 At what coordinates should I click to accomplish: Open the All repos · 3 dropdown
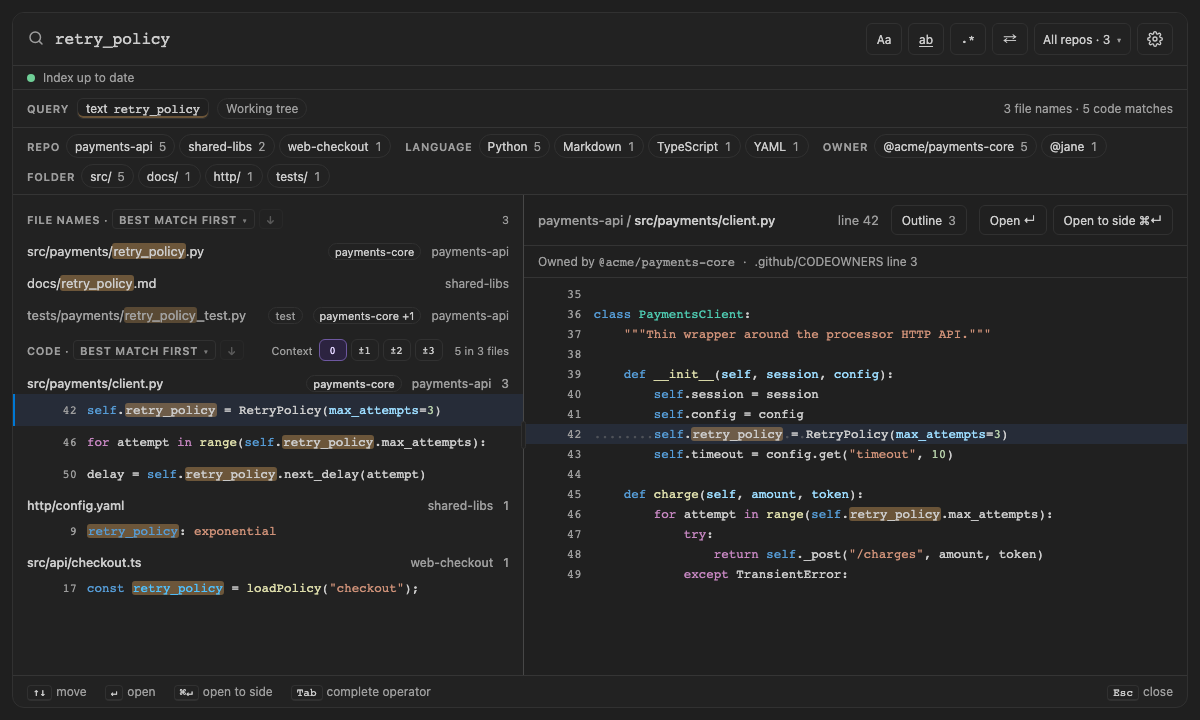tap(1082, 39)
